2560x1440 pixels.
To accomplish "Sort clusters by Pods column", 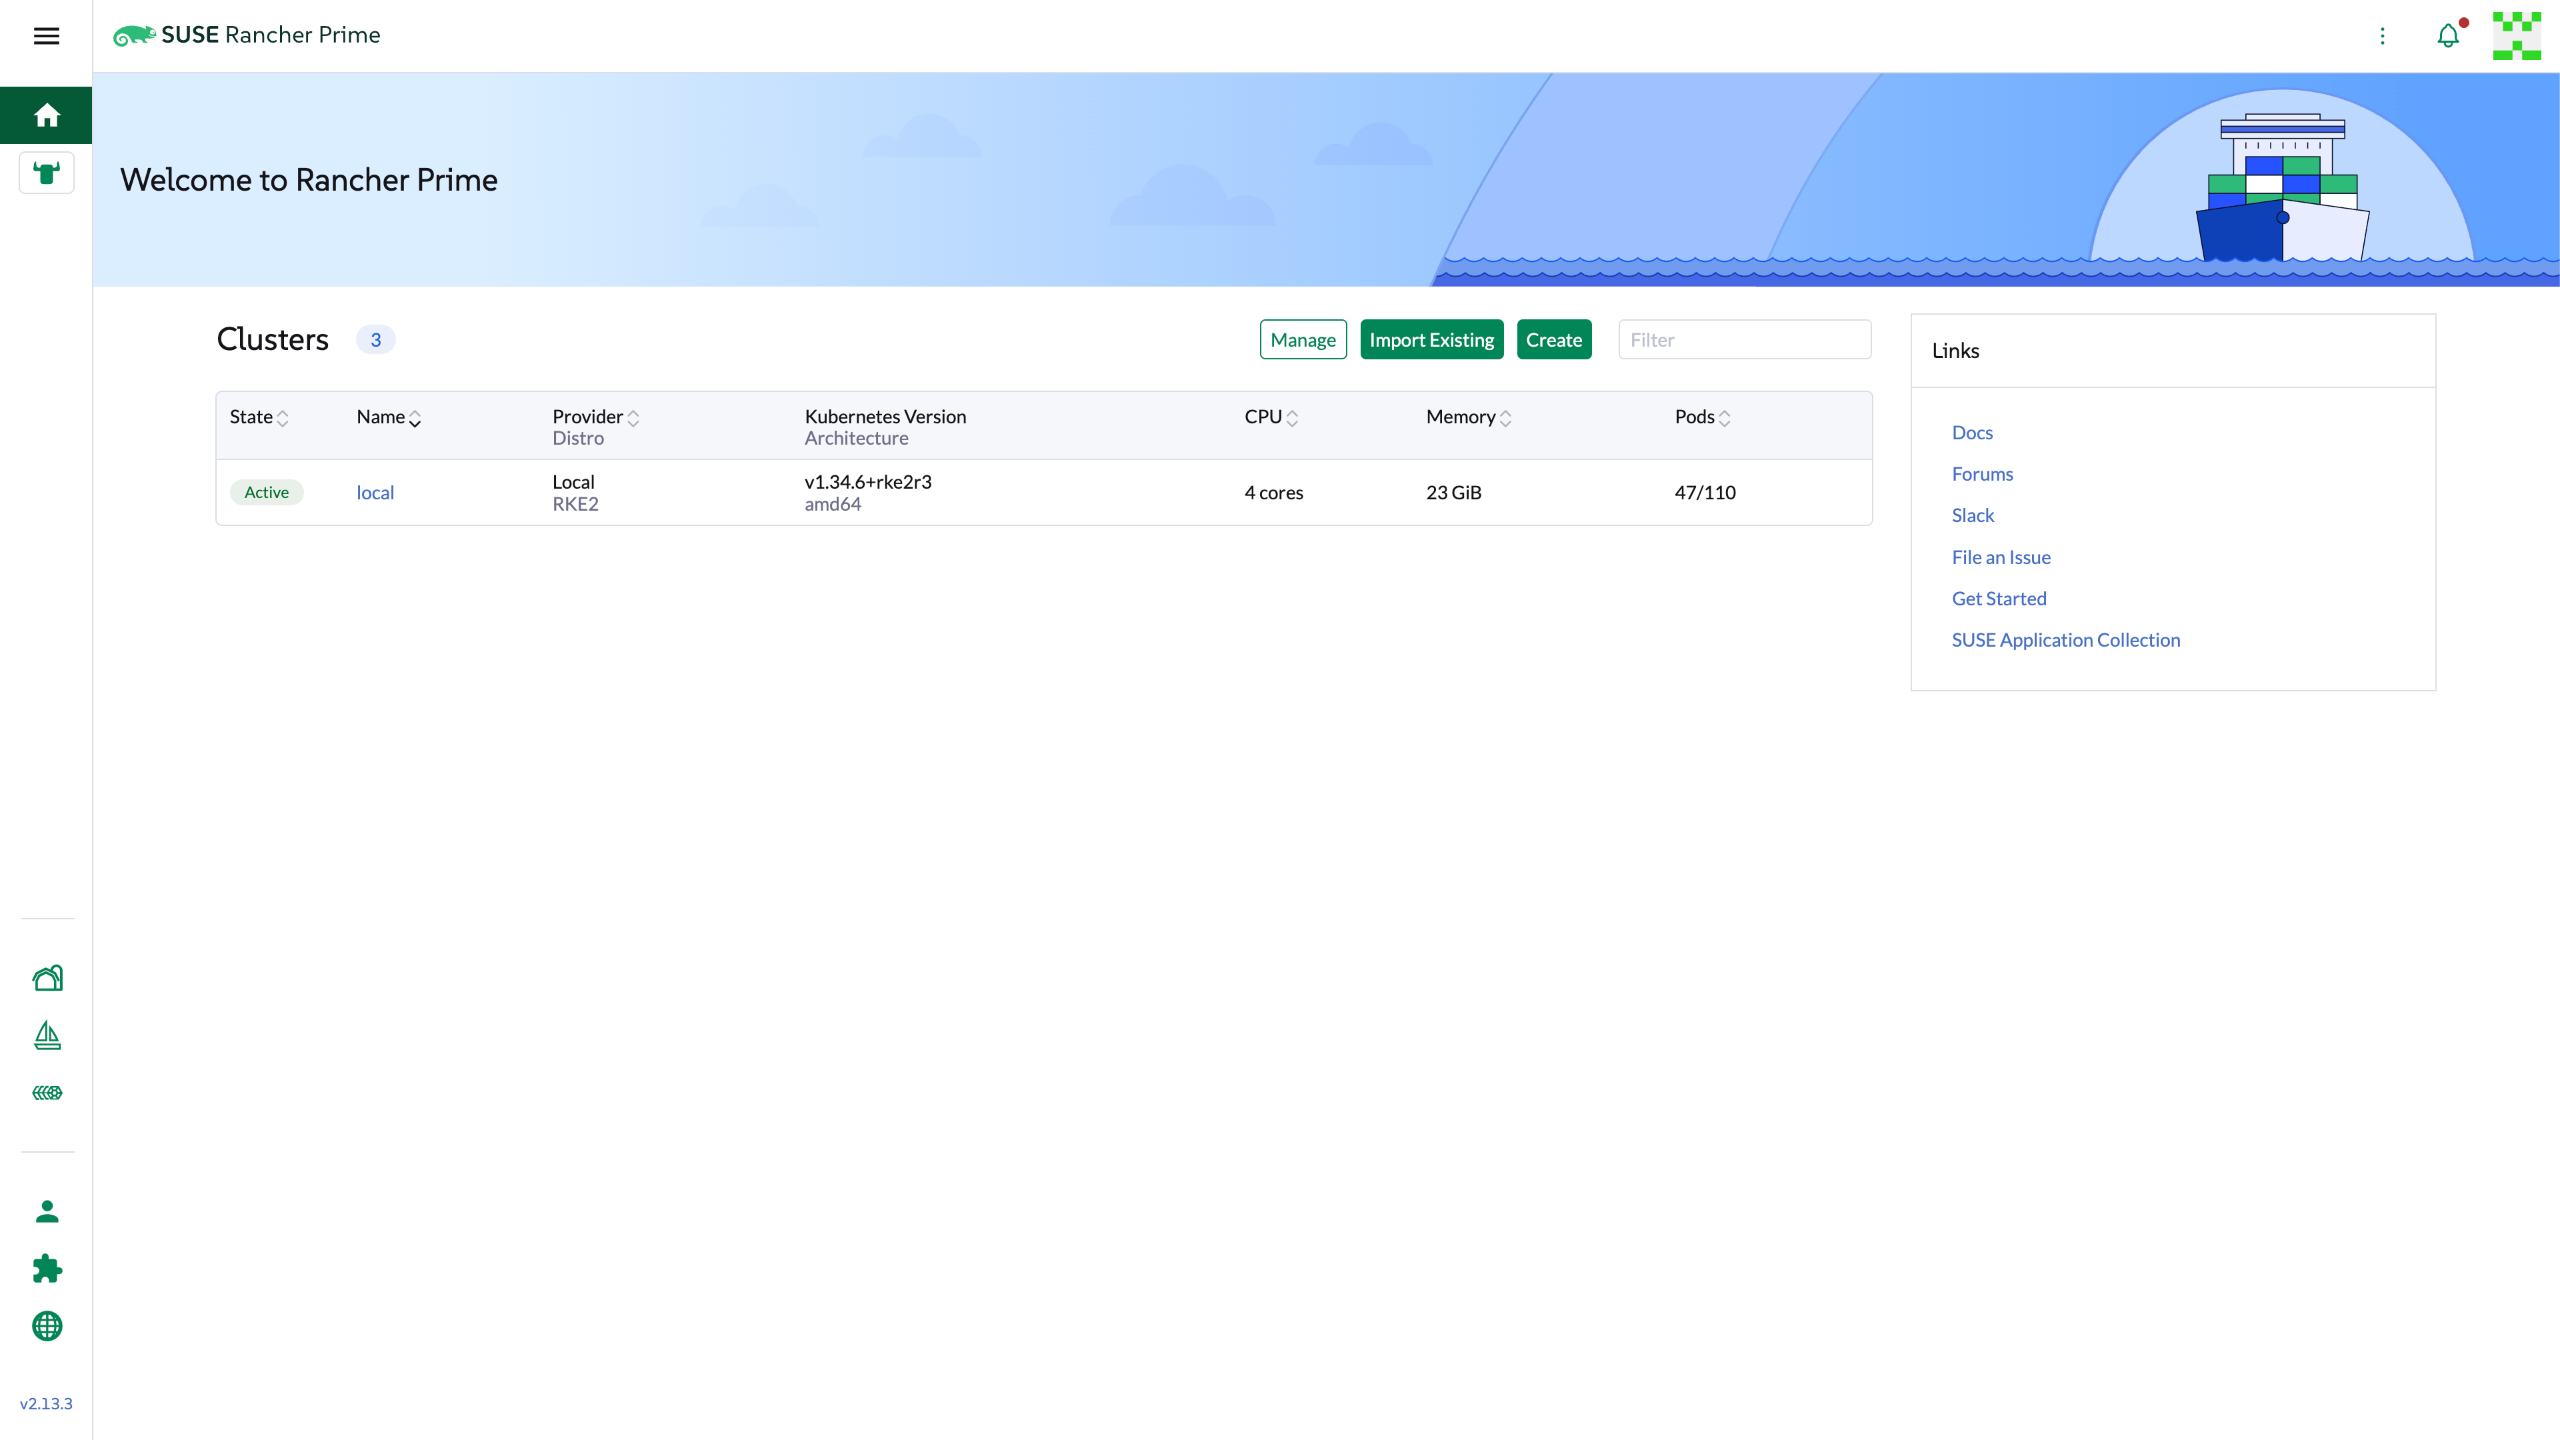I will (x=1703, y=417).
